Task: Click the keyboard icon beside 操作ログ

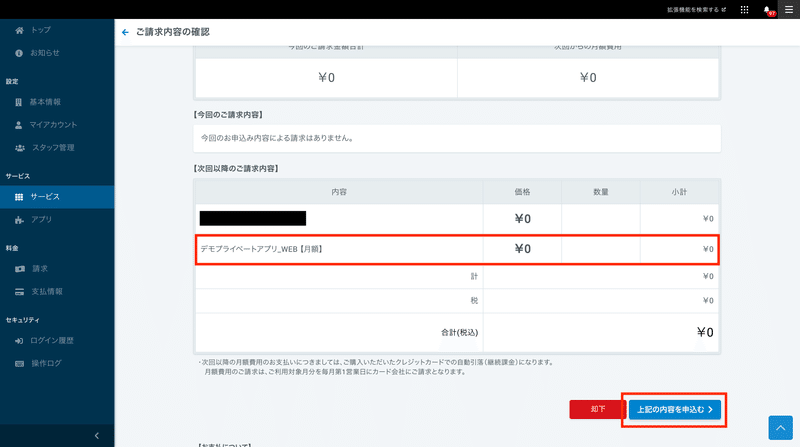Action: (19, 364)
